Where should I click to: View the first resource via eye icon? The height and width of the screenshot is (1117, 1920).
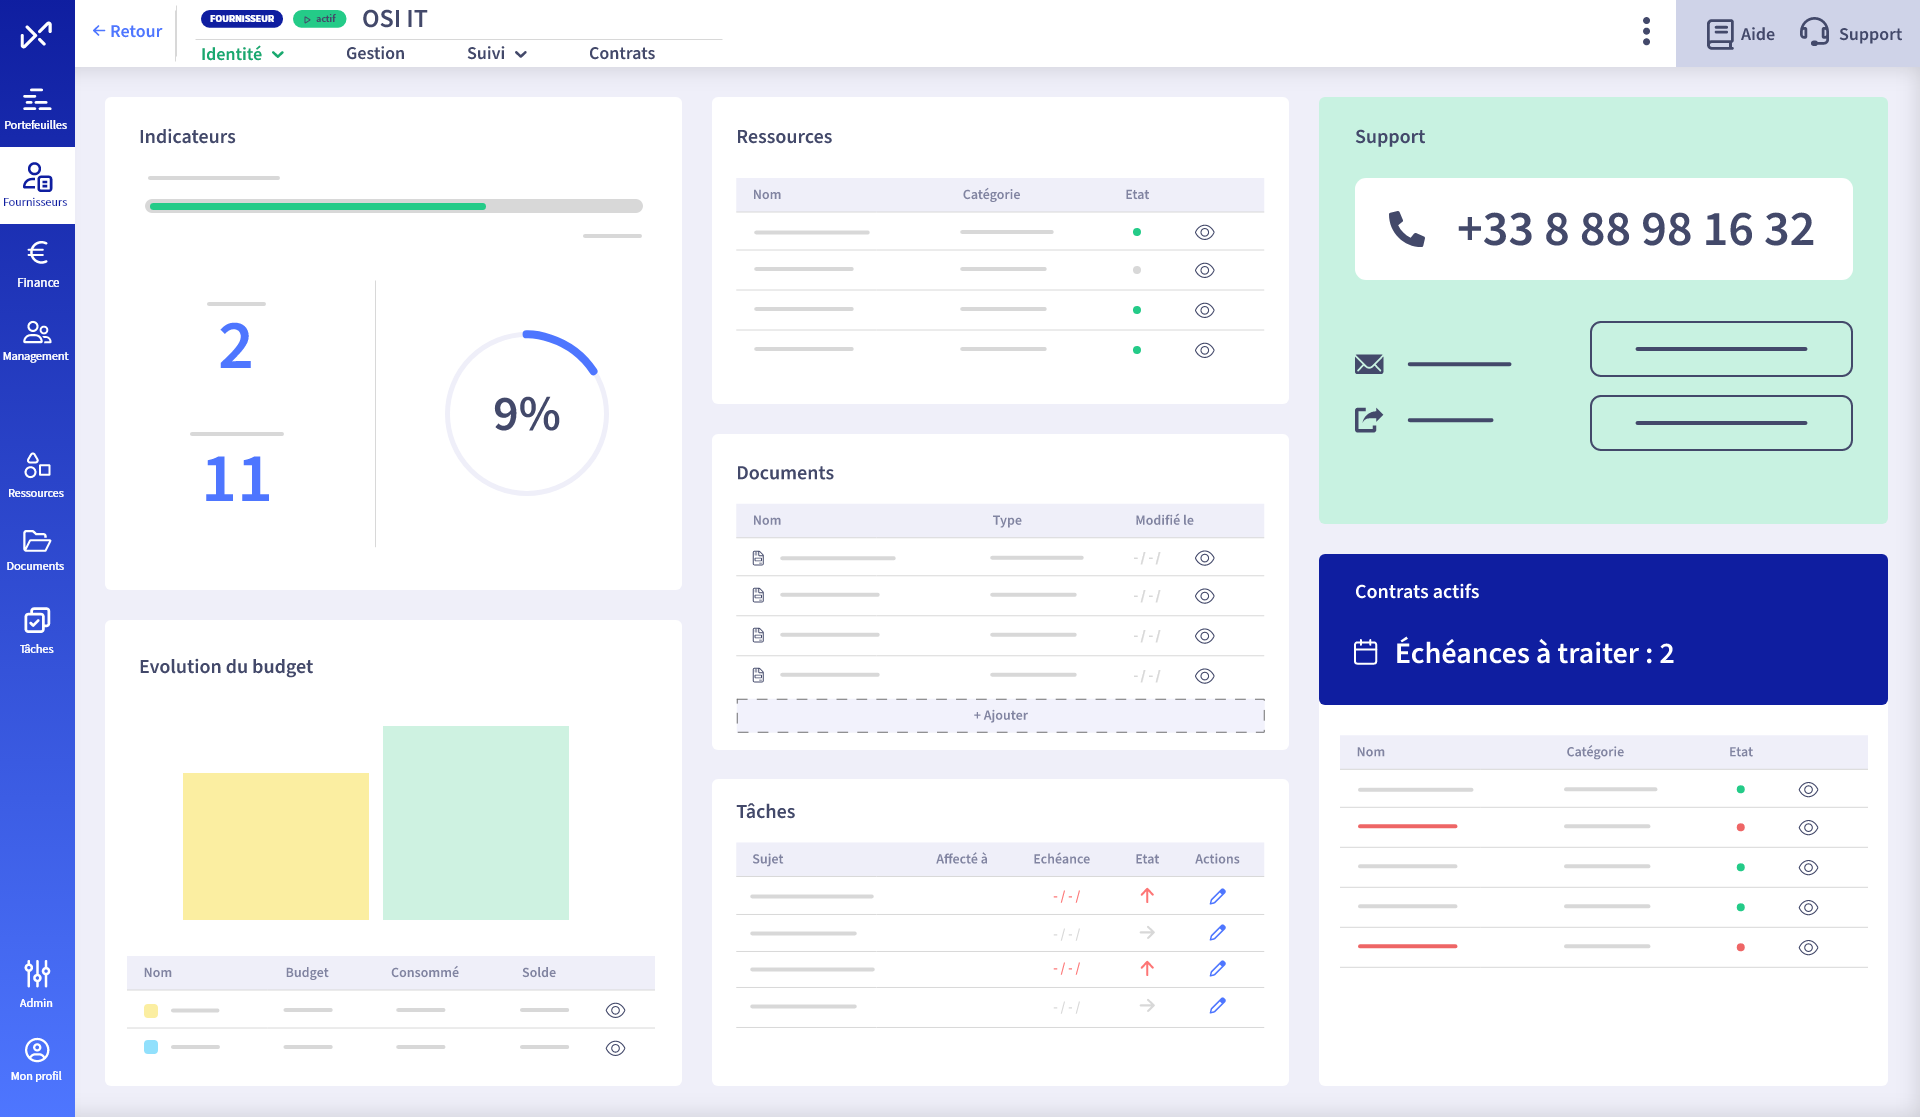(x=1205, y=232)
